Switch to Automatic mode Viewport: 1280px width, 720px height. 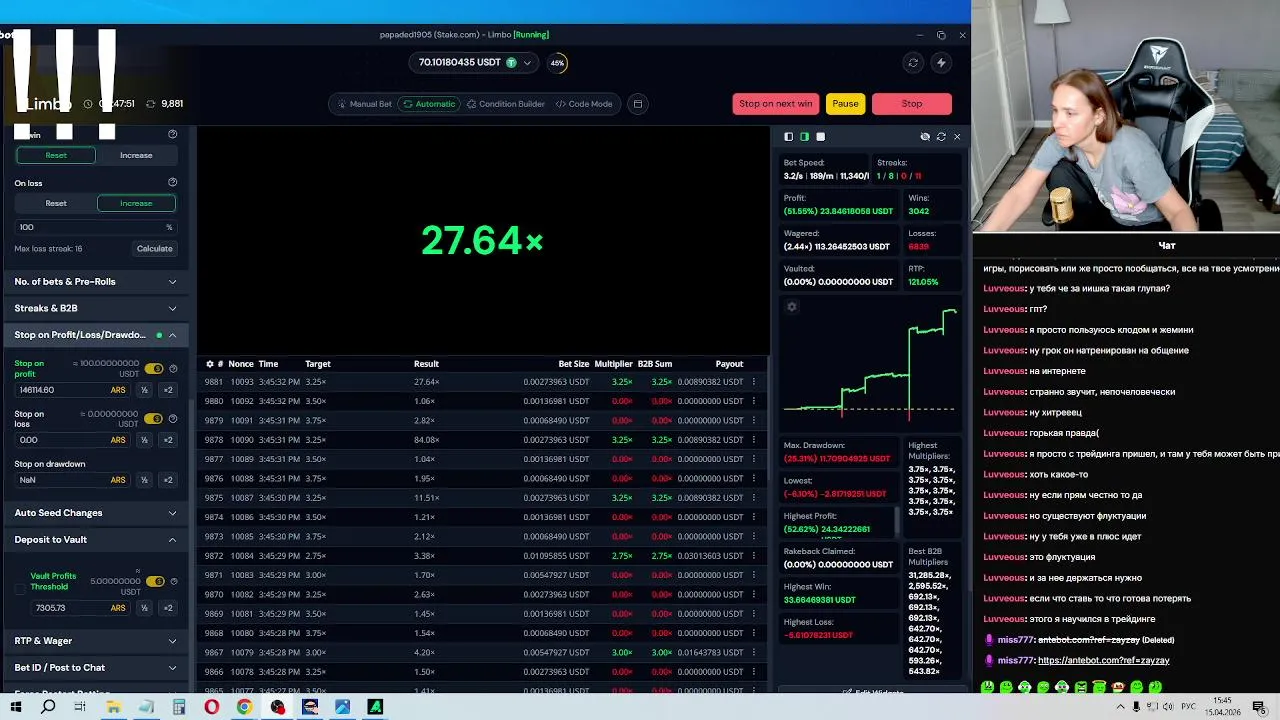tap(429, 104)
